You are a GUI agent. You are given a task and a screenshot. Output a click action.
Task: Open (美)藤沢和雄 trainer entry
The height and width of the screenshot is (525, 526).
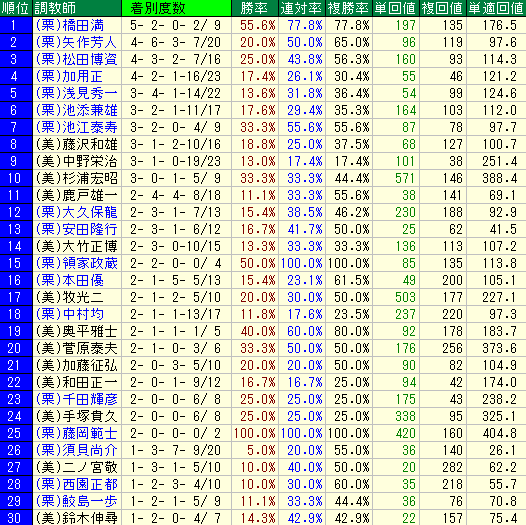click(76, 144)
